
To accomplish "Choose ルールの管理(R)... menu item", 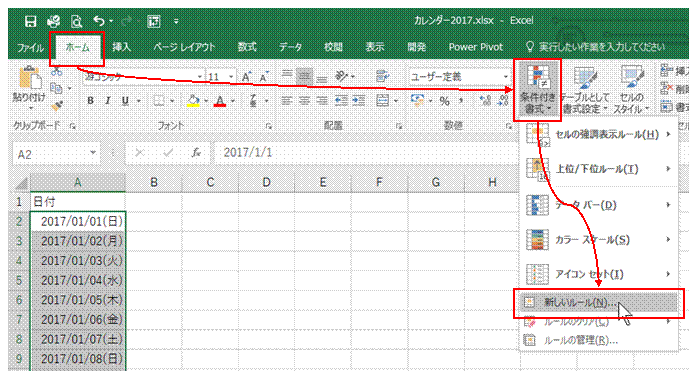I will pos(599,341).
